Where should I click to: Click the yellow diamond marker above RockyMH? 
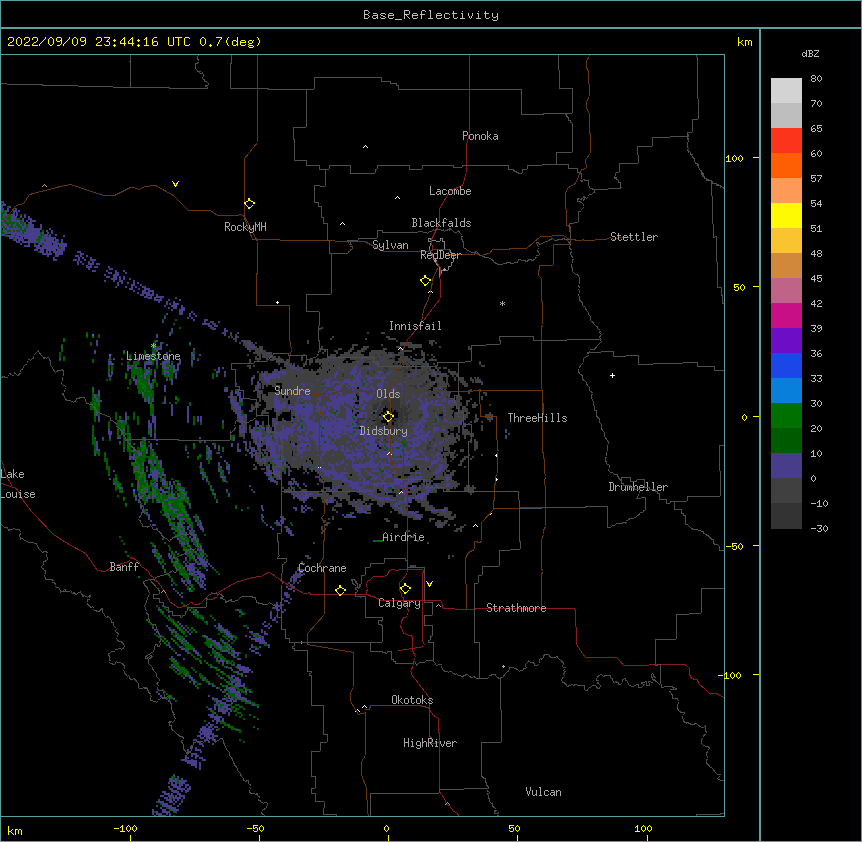click(249, 204)
